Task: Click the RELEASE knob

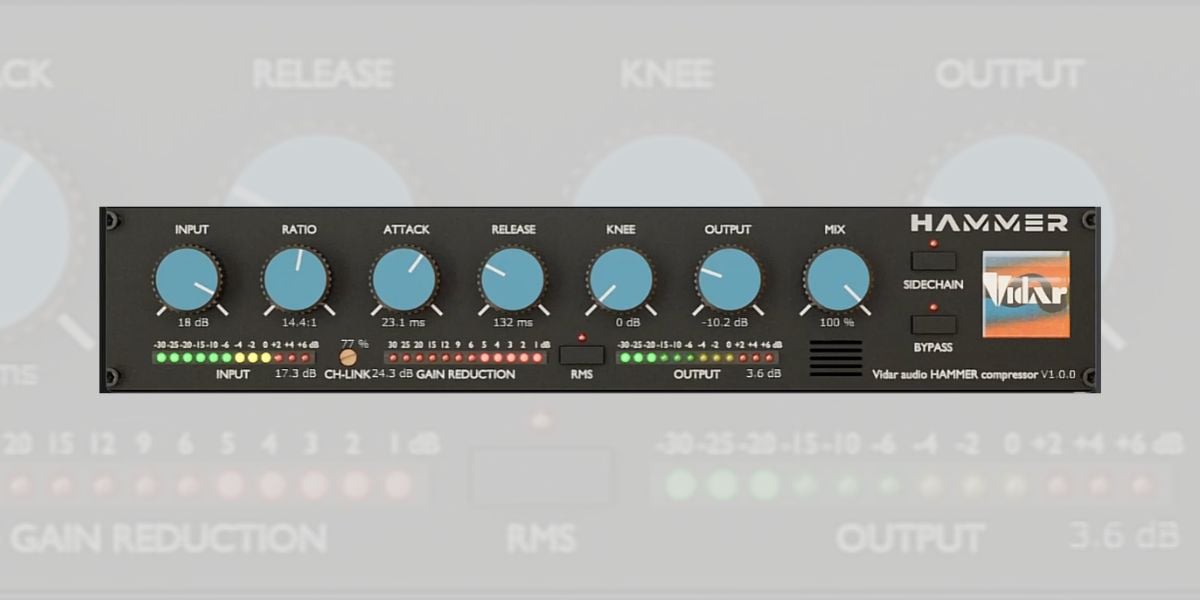Action: click(513, 279)
